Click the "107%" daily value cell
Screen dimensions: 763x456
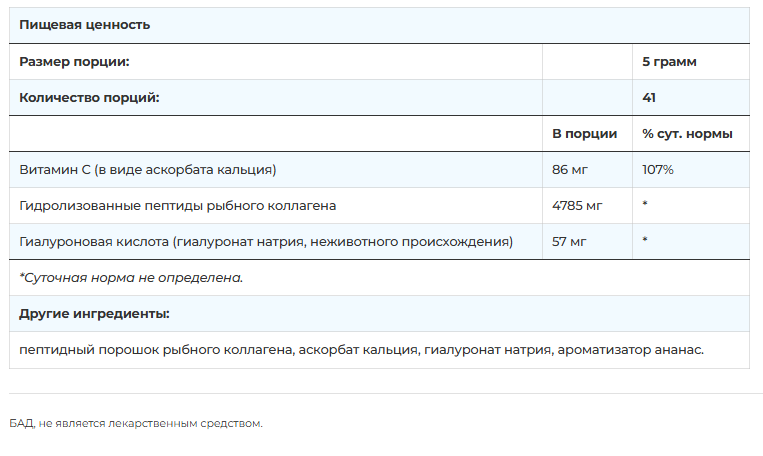pyautogui.click(x=657, y=169)
